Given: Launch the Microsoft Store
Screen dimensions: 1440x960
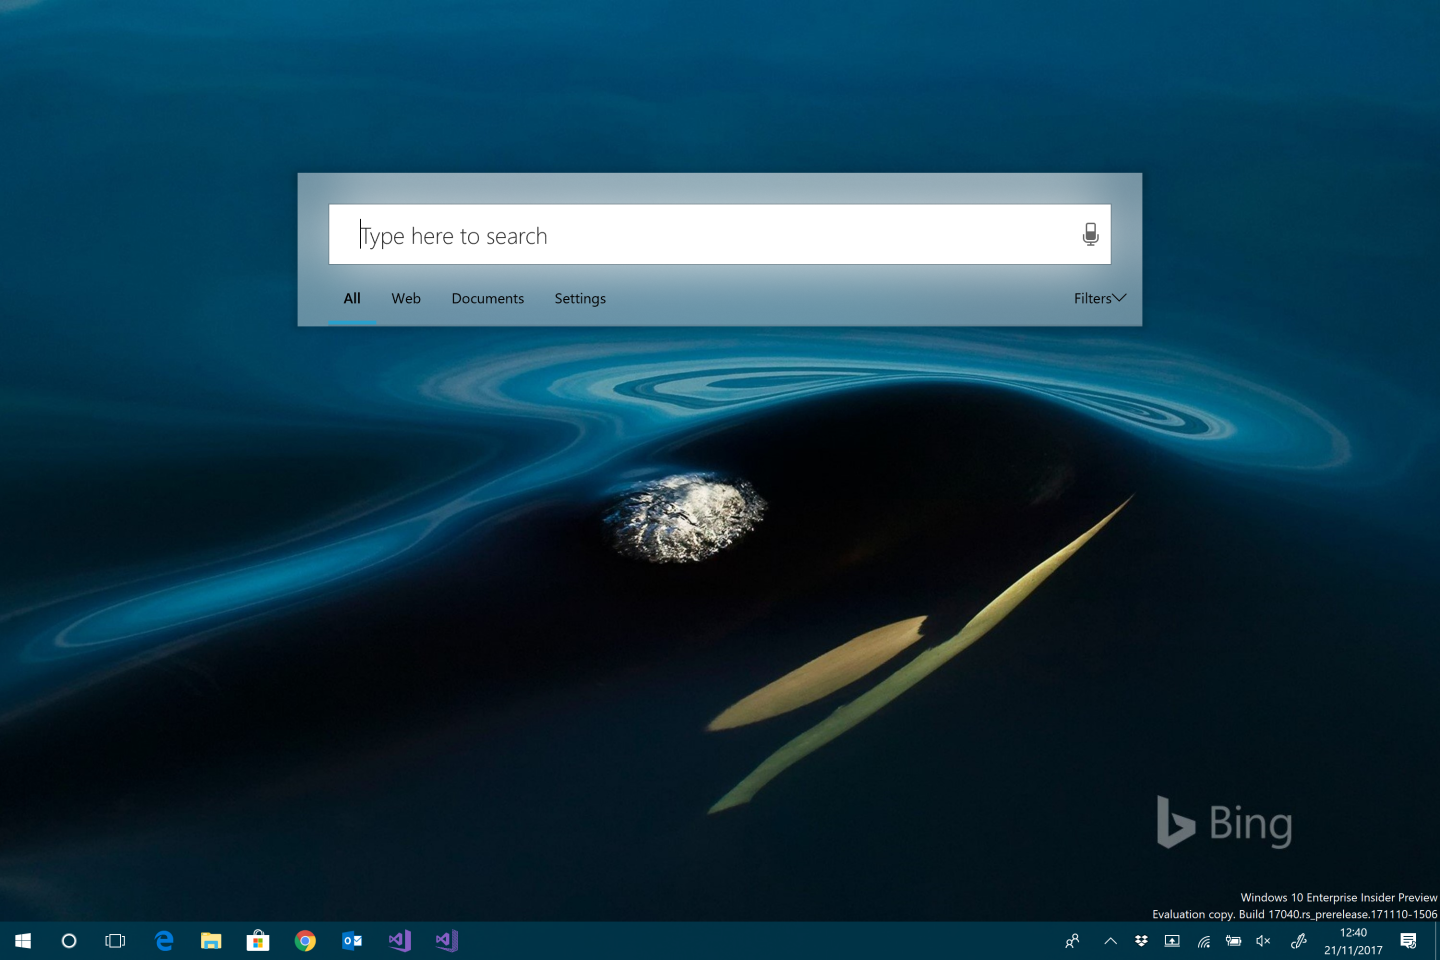Looking at the screenshot, I should (x=258, y=940).
